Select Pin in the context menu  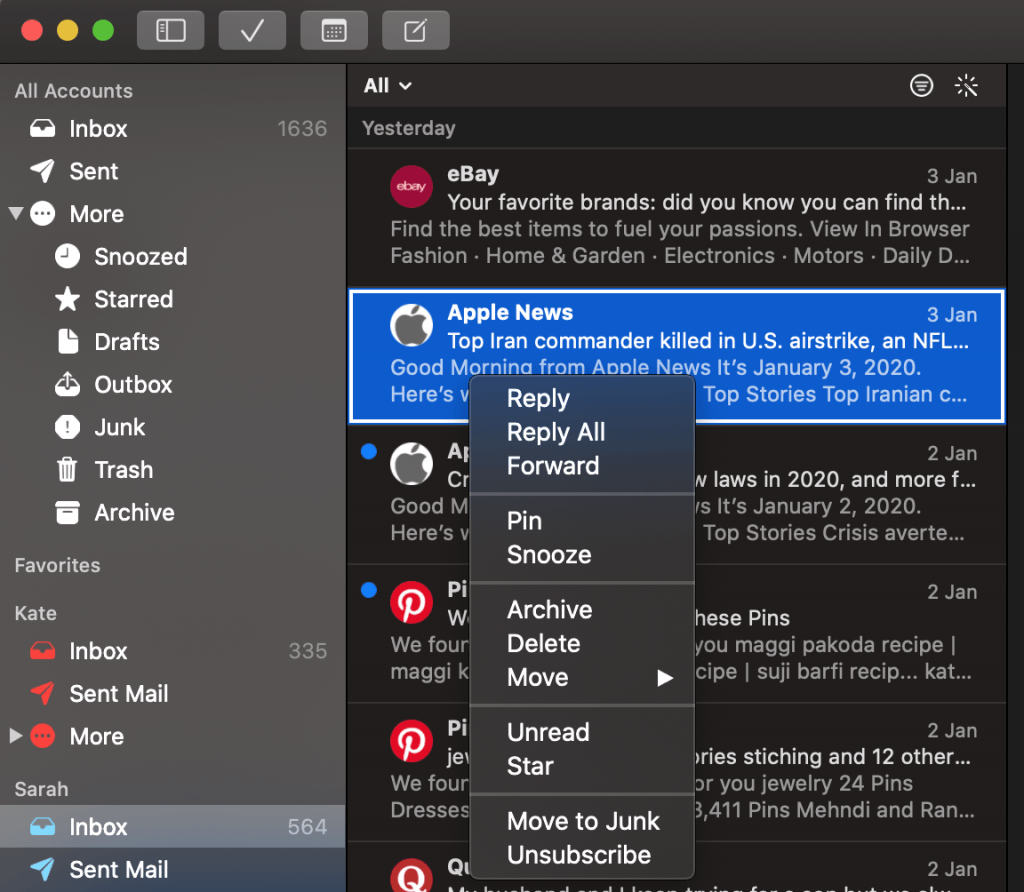582,521
